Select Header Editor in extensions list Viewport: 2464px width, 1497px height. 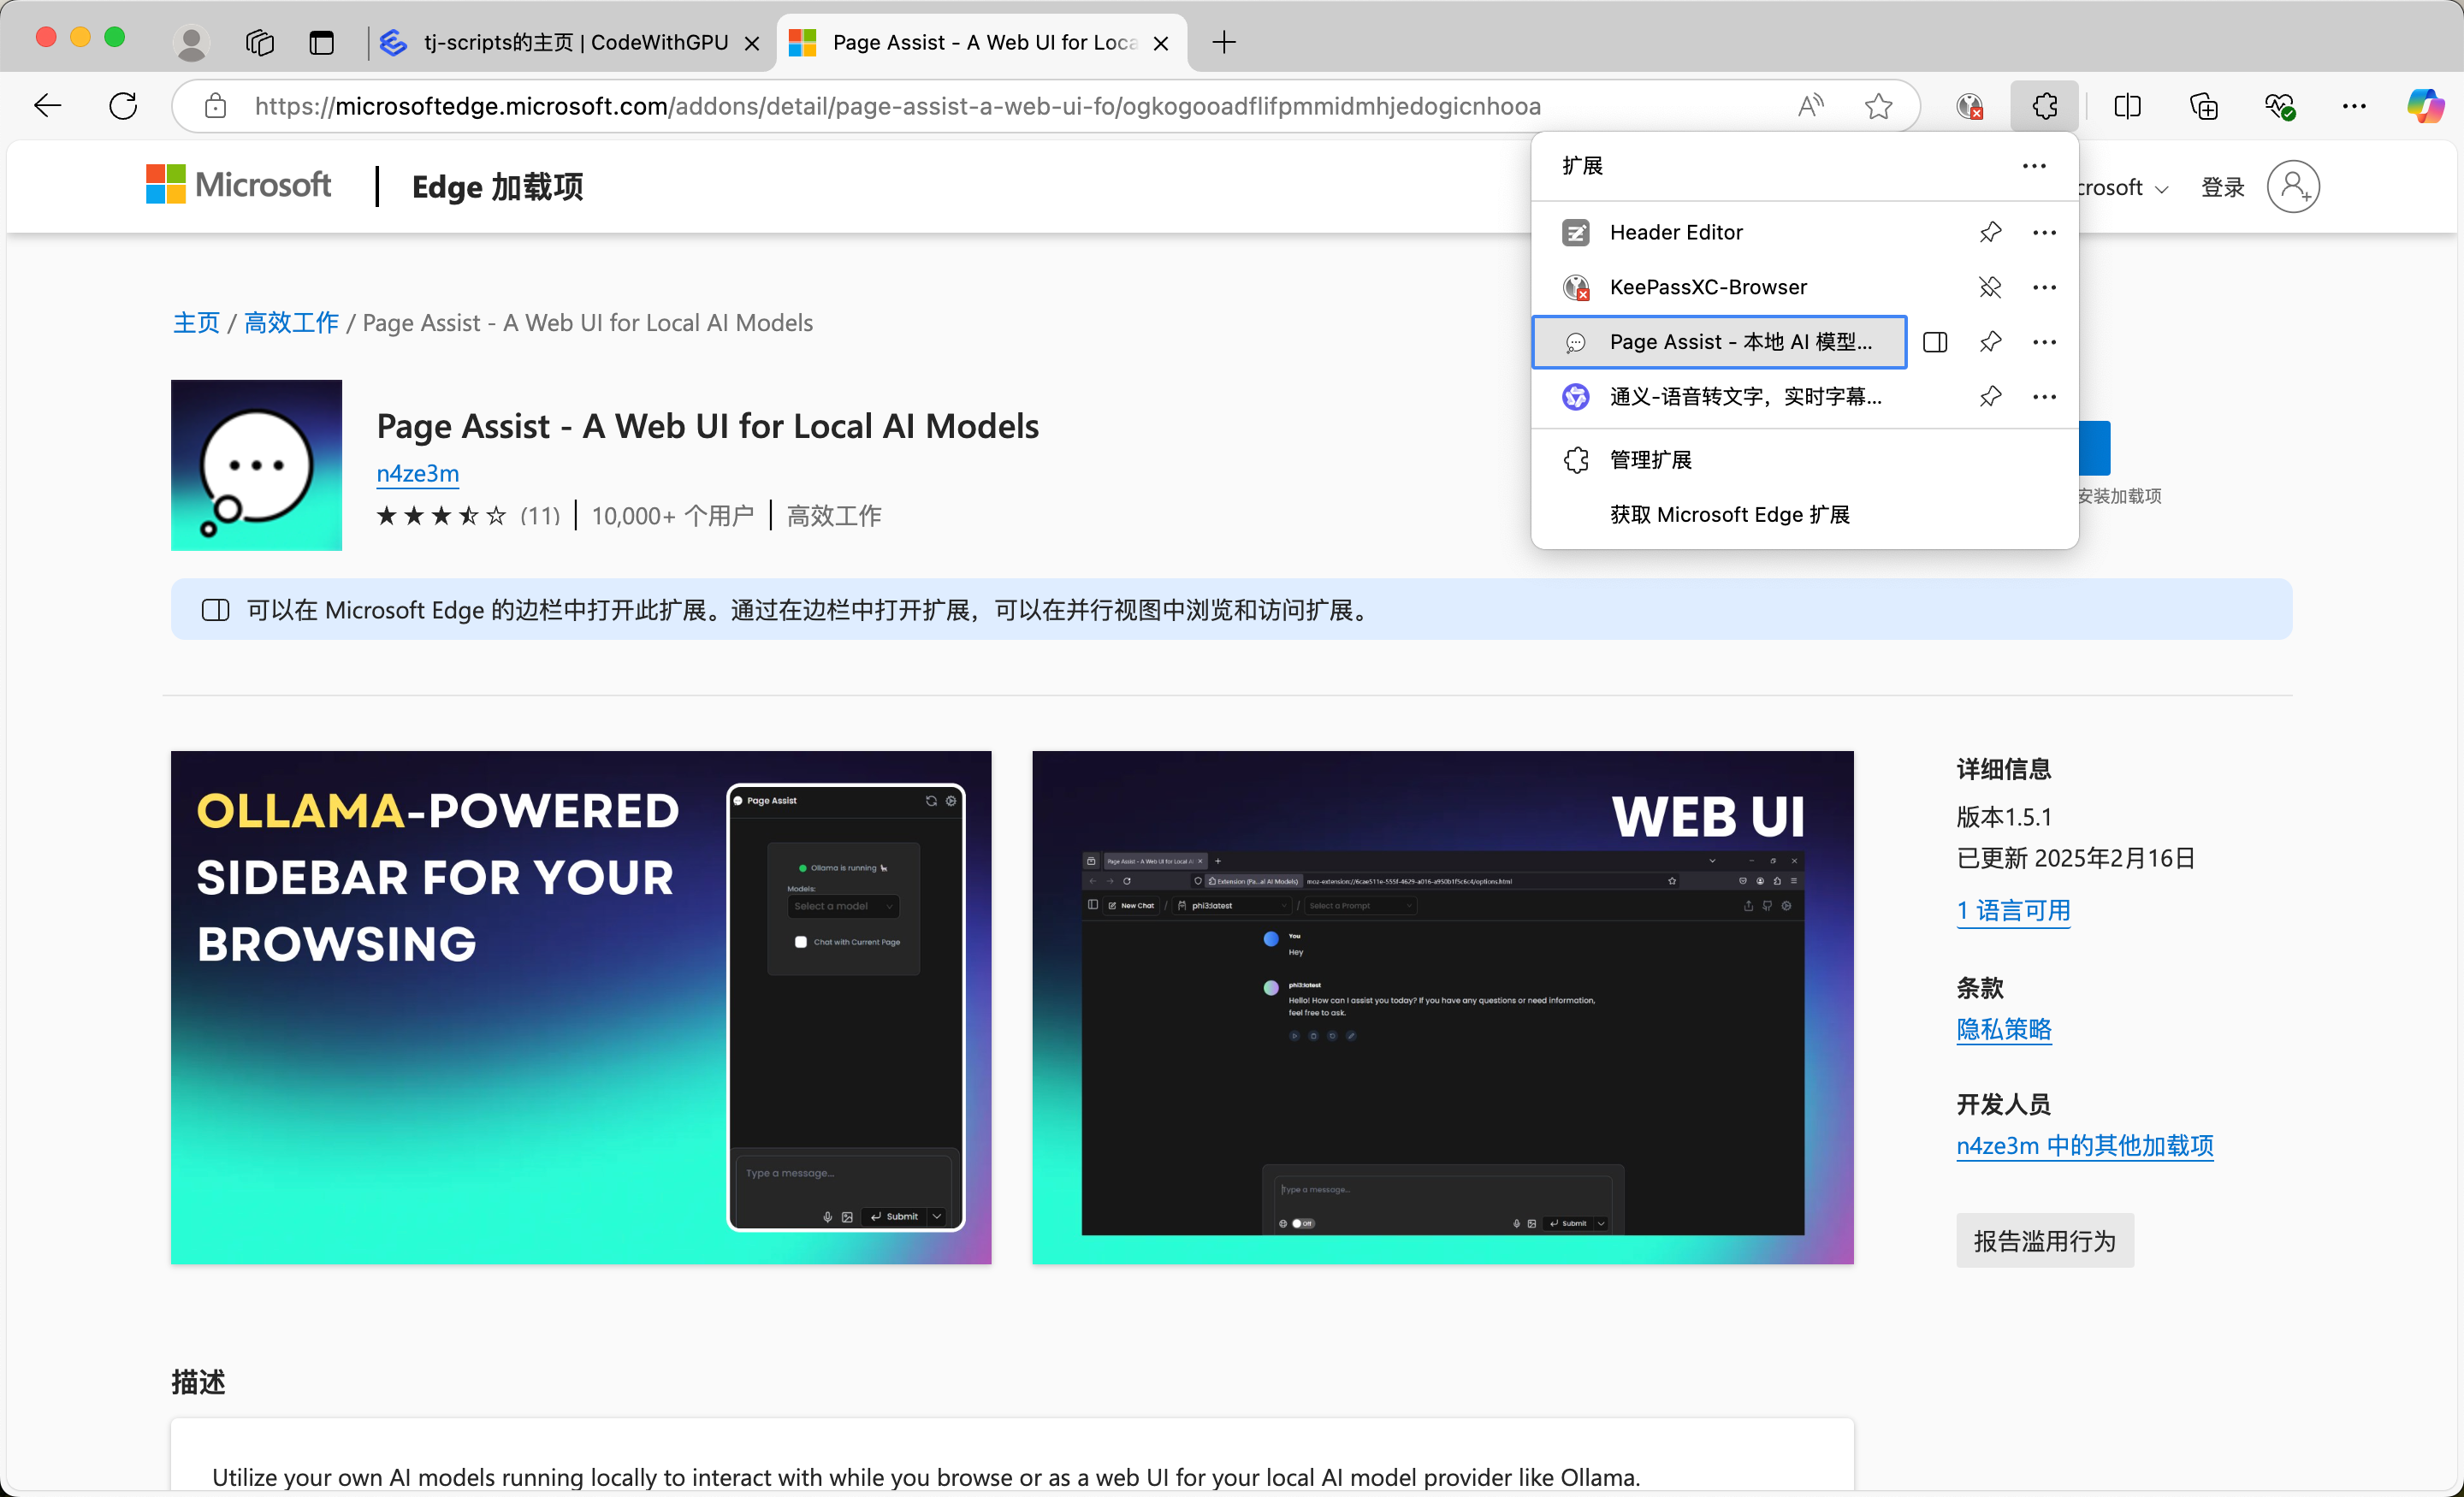coord(1718,233)
